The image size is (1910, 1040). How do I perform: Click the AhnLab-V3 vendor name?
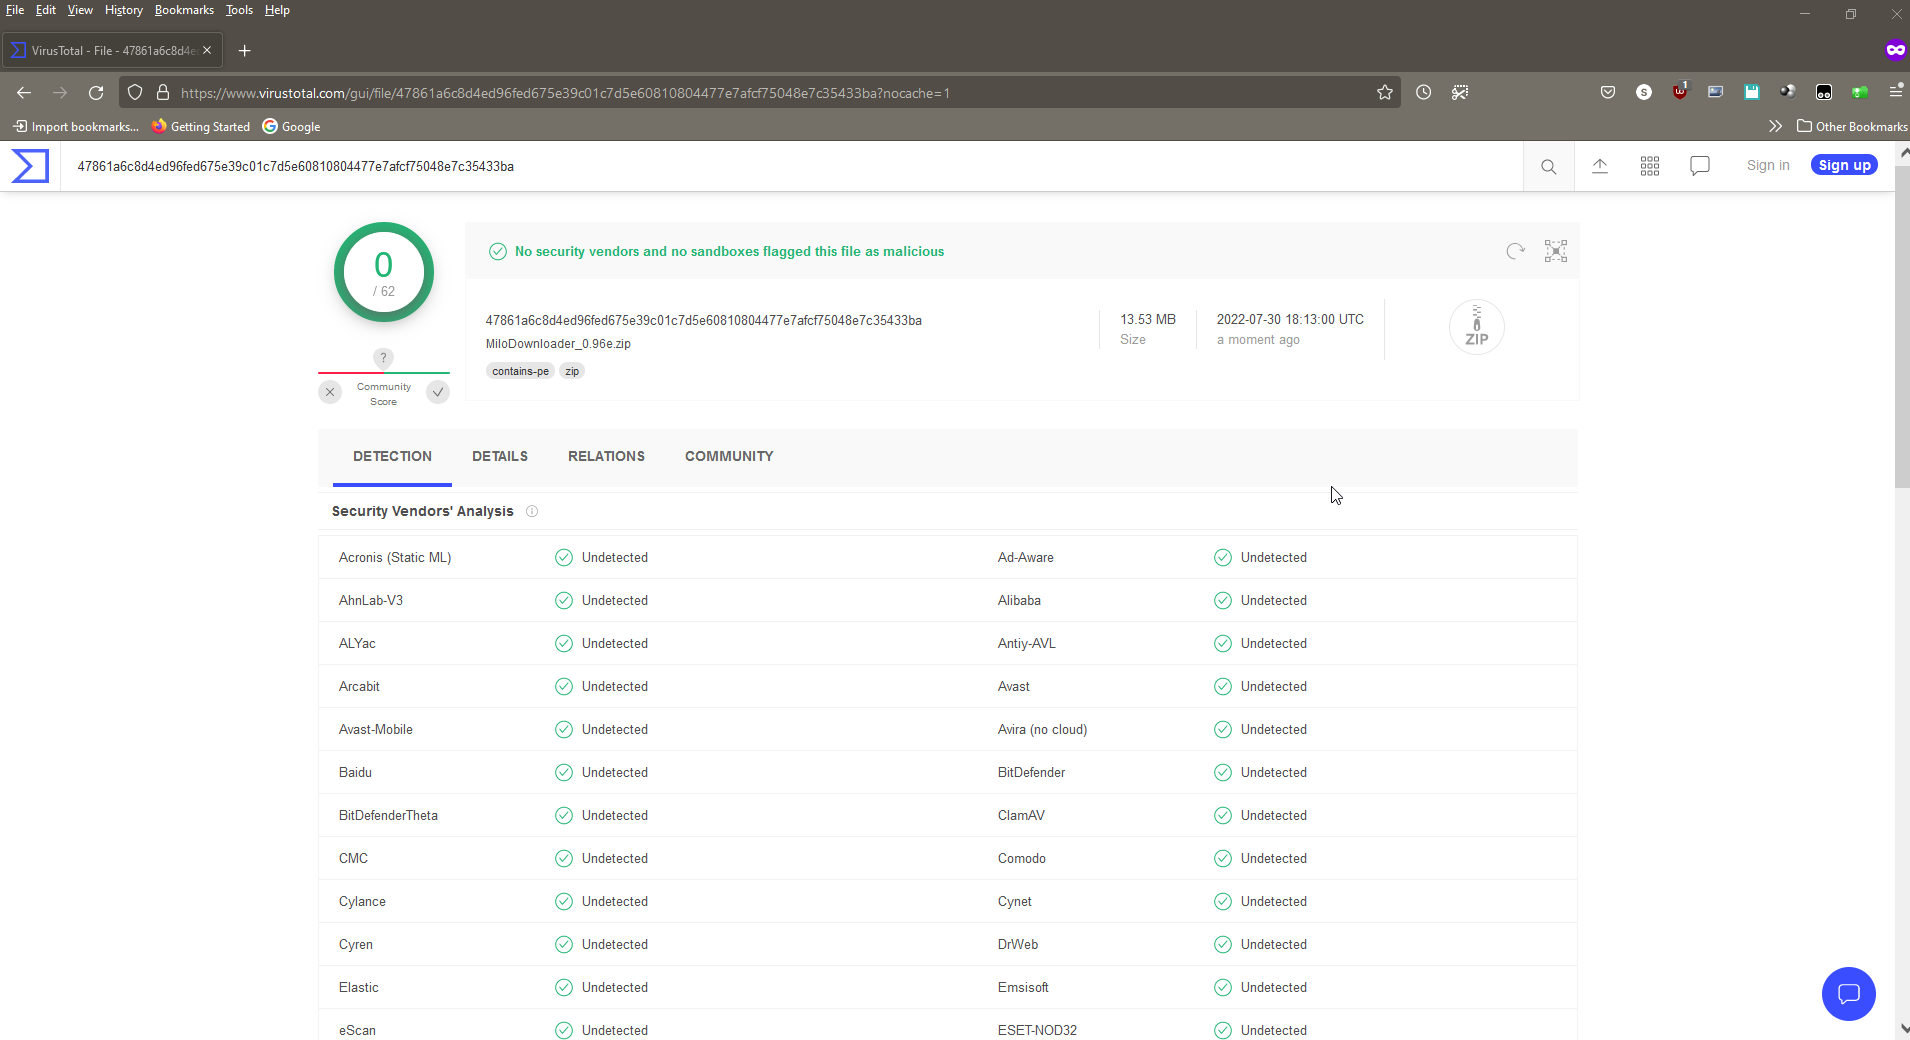pyautogui.click(x=371, y=601)
